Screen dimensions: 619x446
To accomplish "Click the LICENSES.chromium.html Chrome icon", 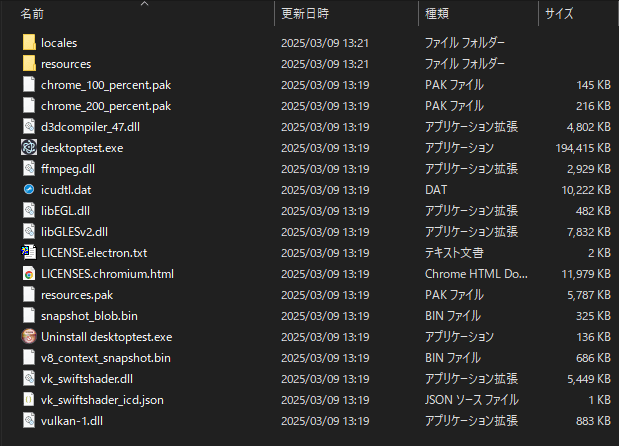I will tap(29, 273).
